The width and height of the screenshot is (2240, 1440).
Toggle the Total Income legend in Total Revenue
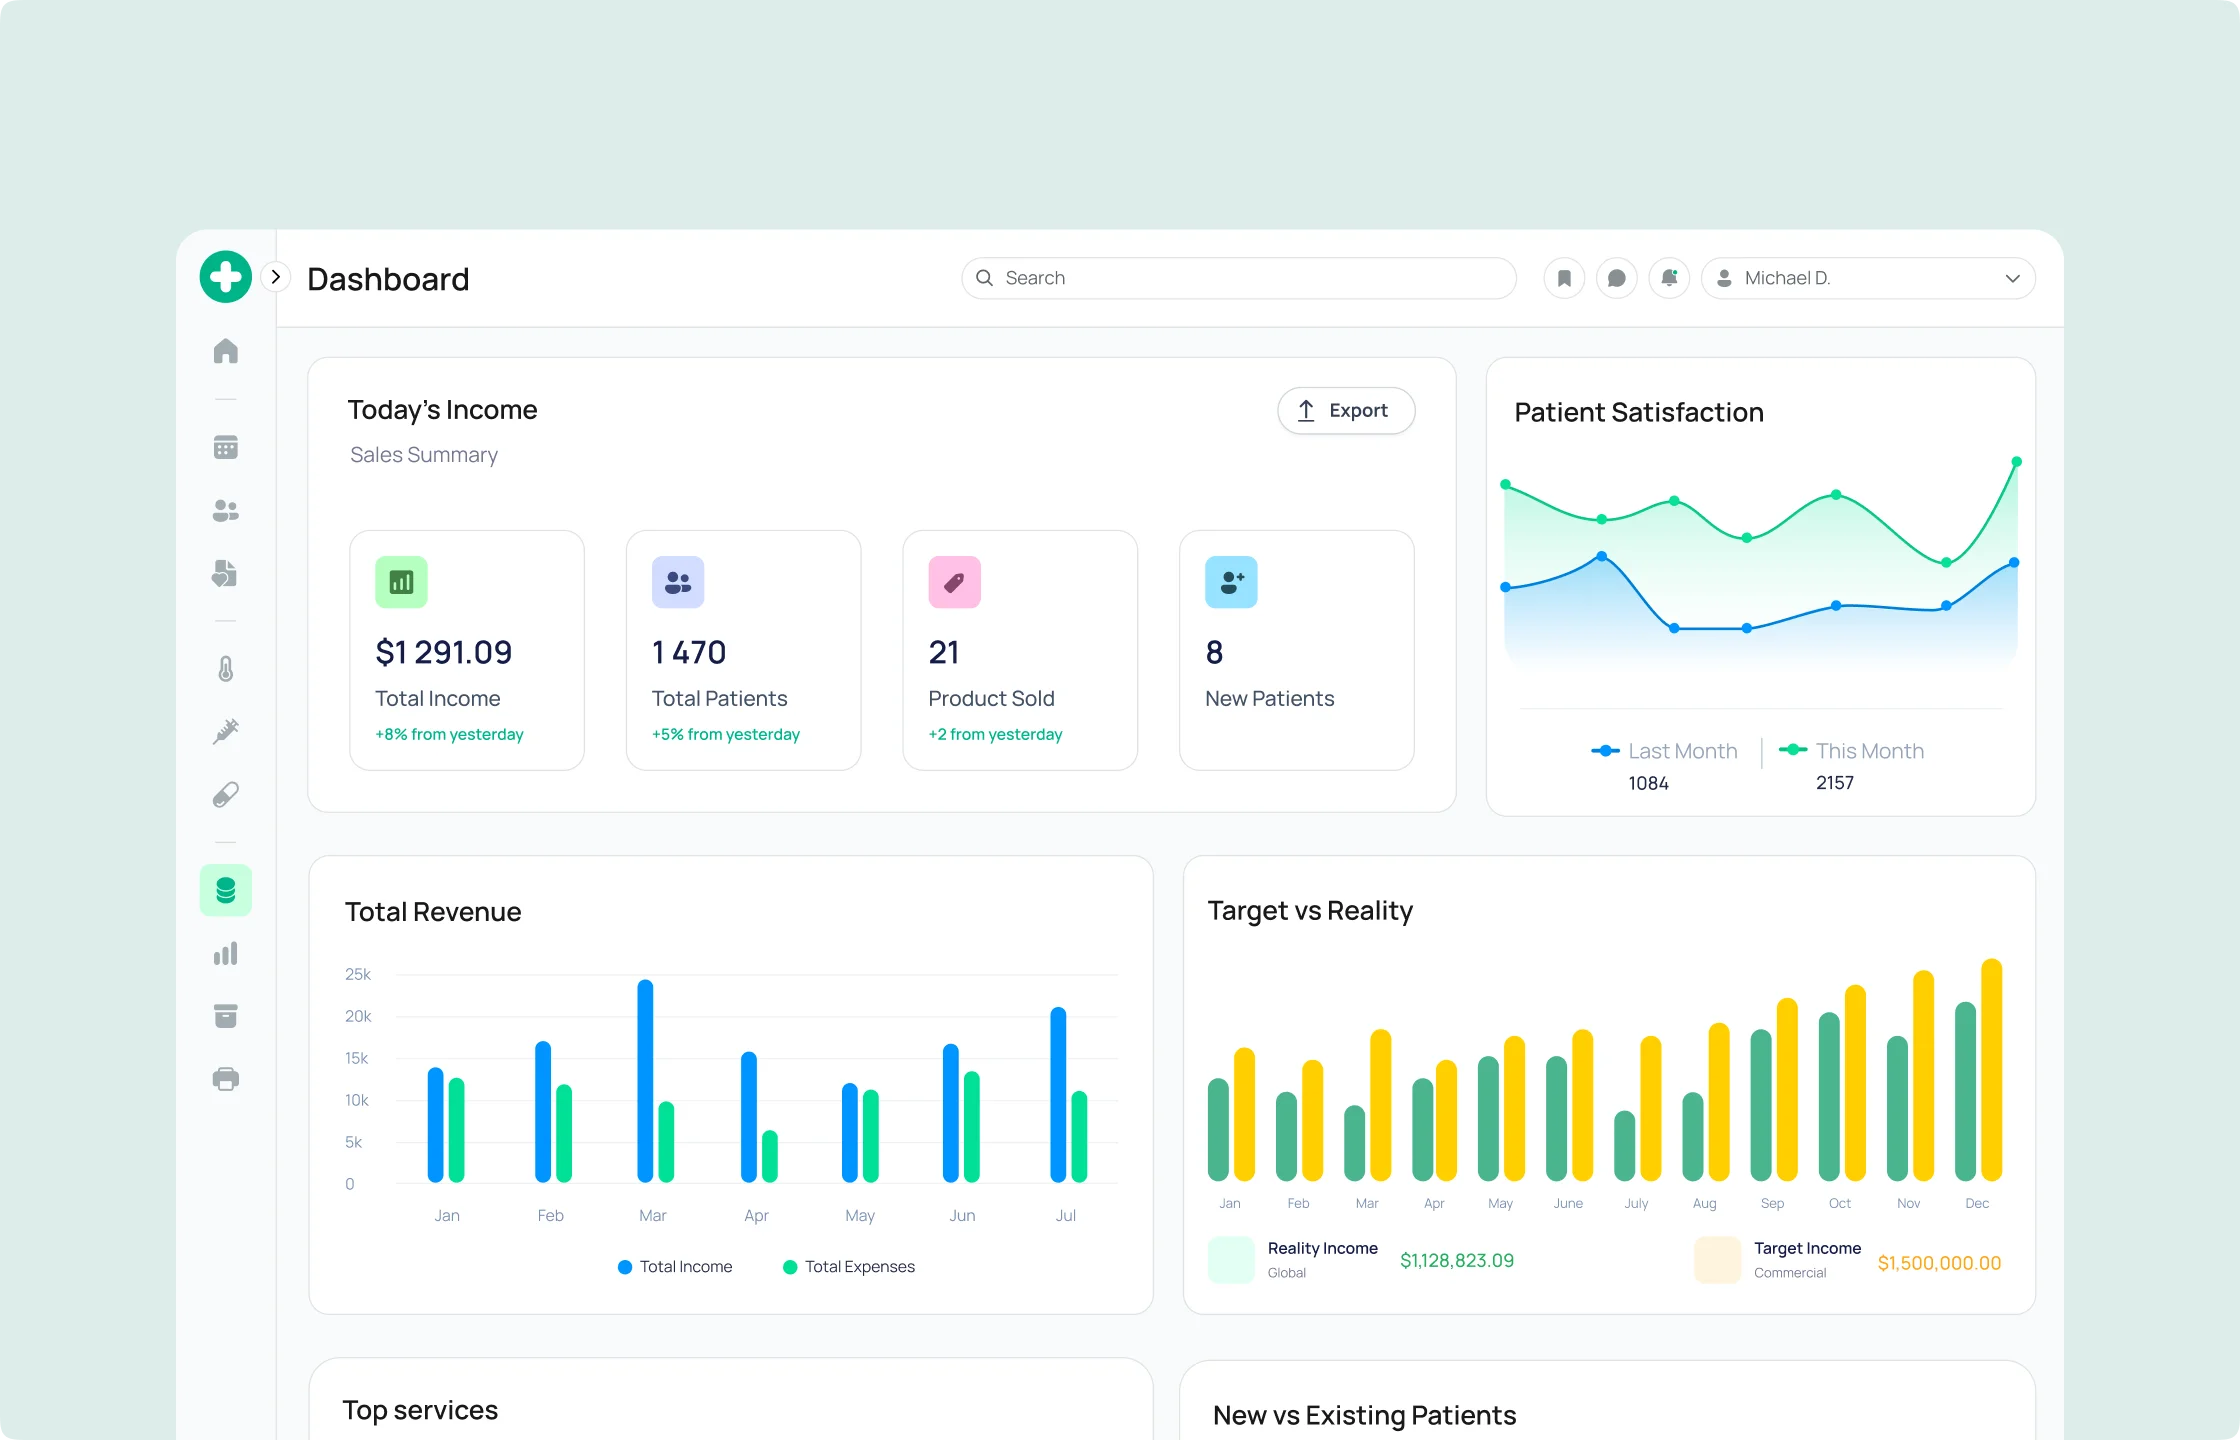click(x=675, y=1267)
